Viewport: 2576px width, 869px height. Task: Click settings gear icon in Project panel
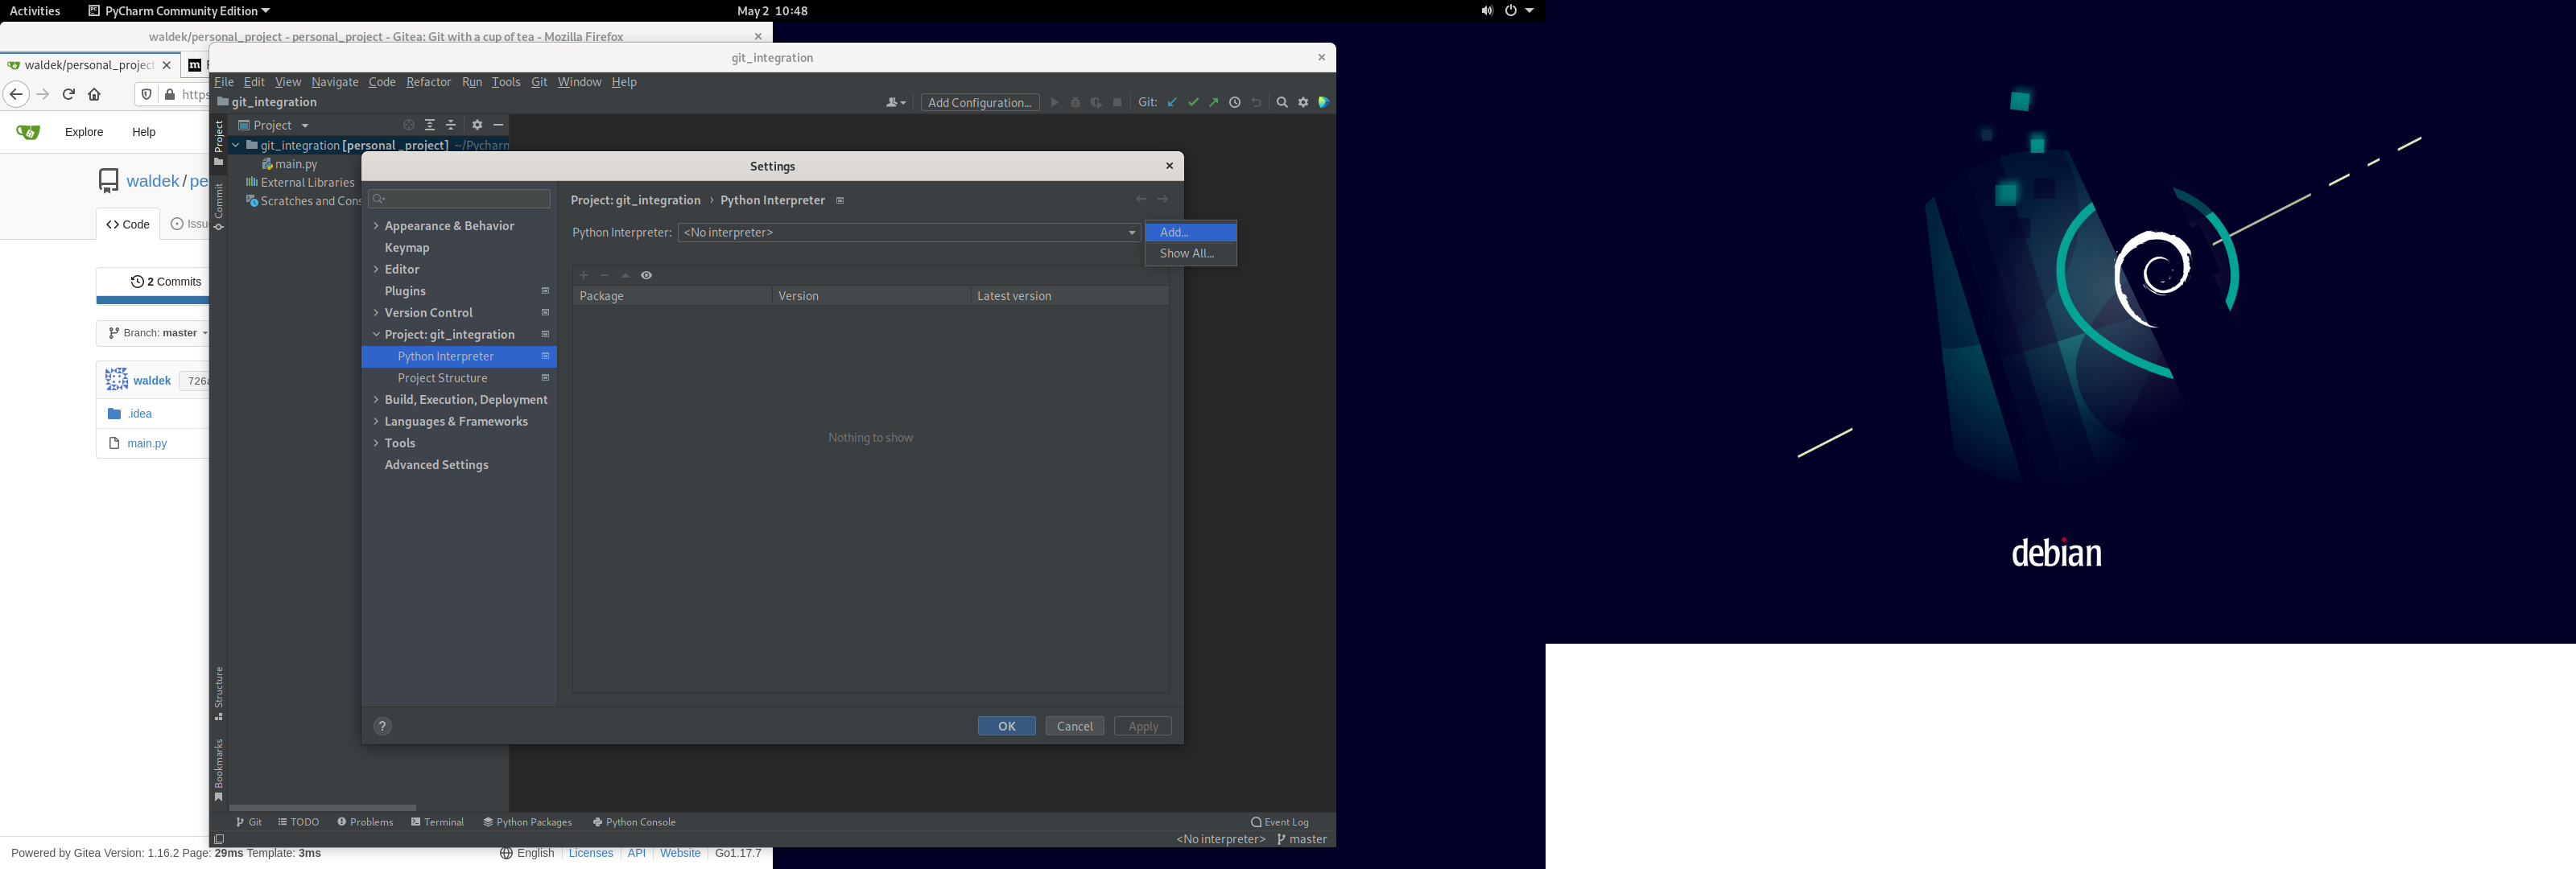coord(477,125)
